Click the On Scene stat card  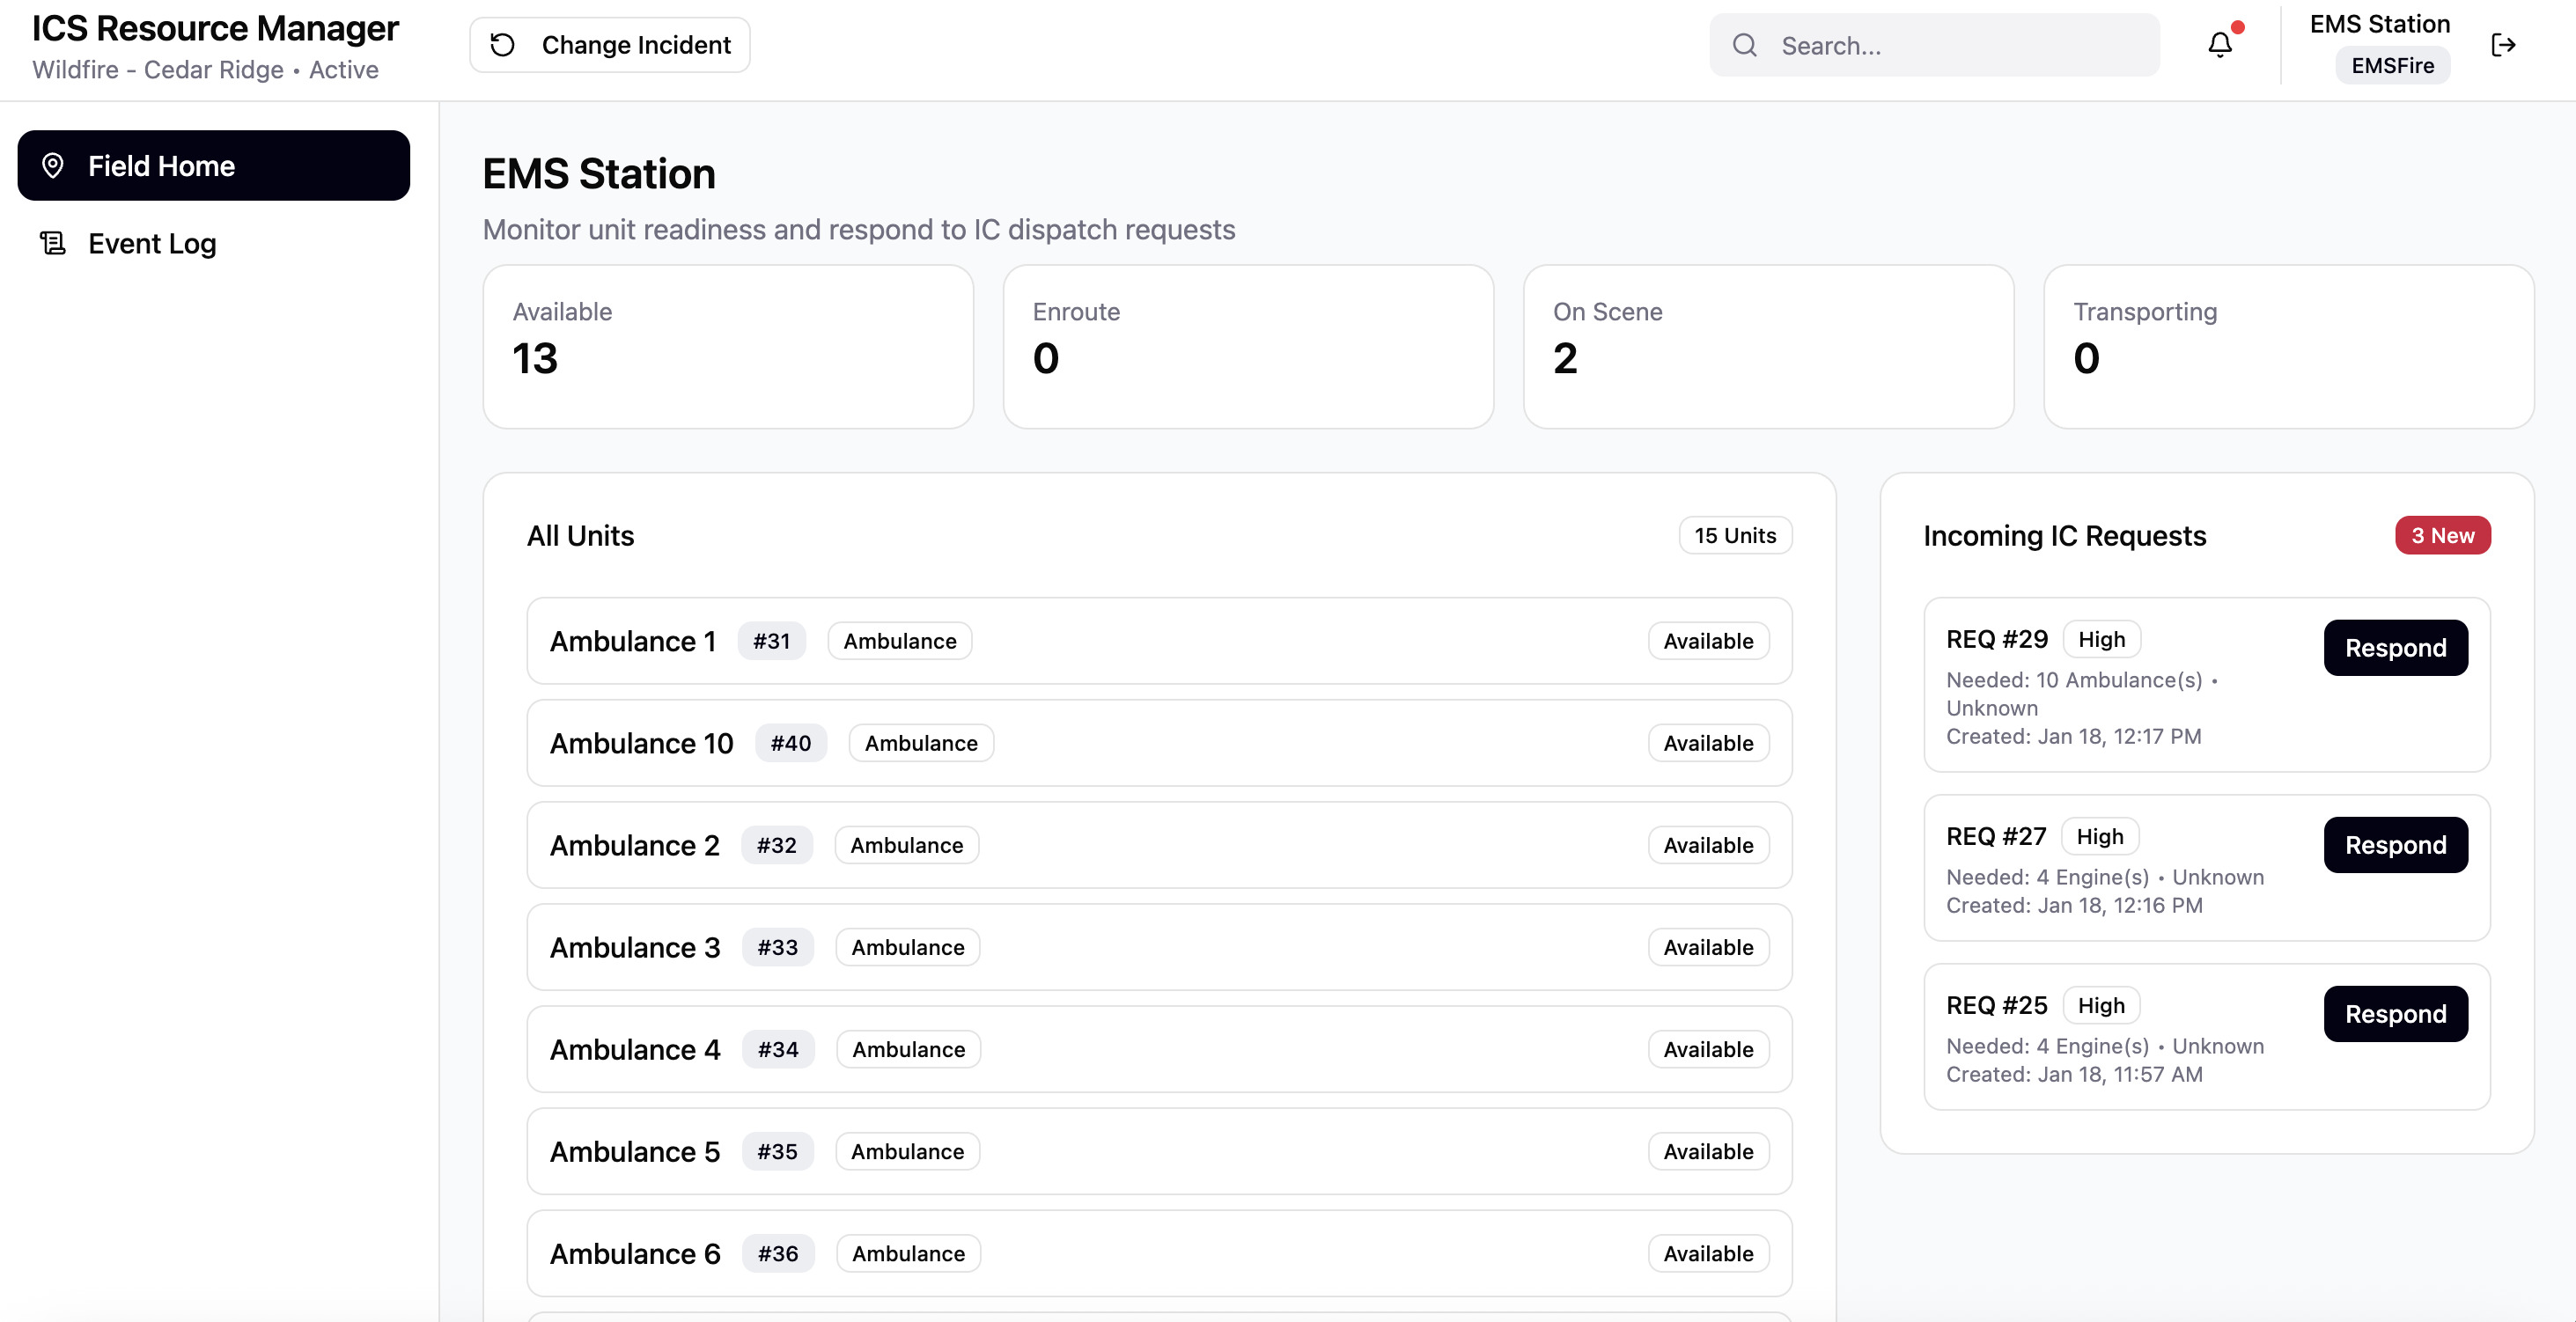(x=1767, y=346)
